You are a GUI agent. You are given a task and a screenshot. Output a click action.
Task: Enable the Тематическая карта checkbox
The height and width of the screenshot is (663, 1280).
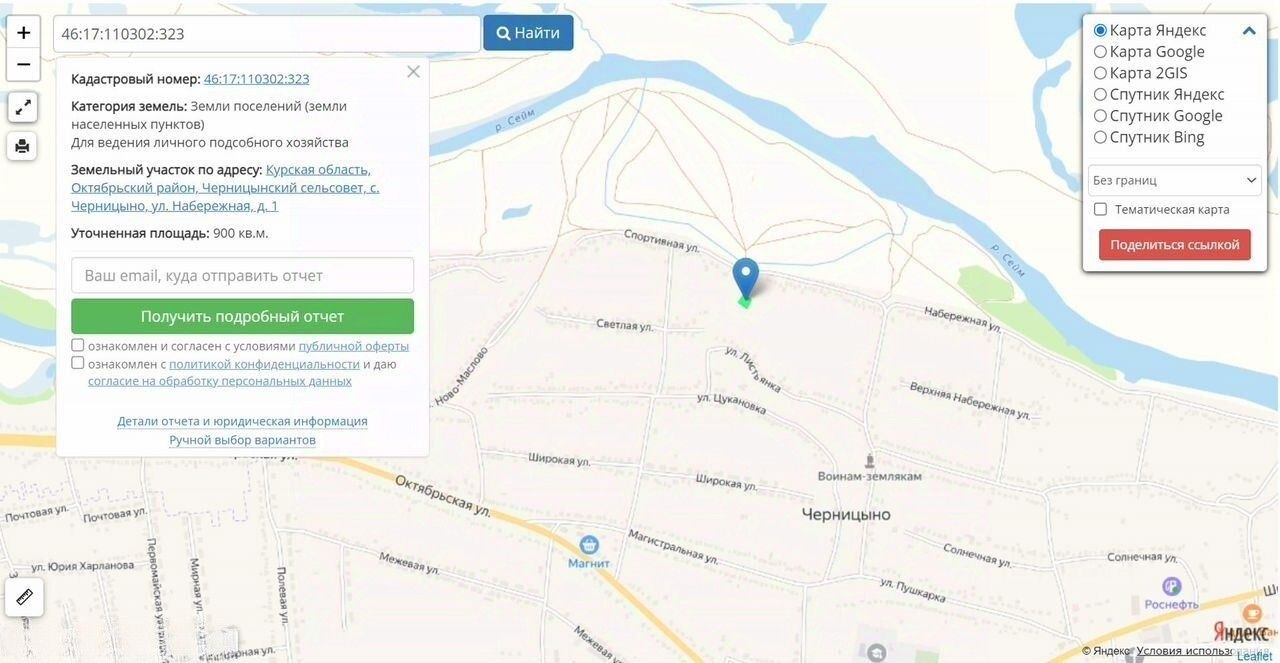click(x=1100, y=209)
